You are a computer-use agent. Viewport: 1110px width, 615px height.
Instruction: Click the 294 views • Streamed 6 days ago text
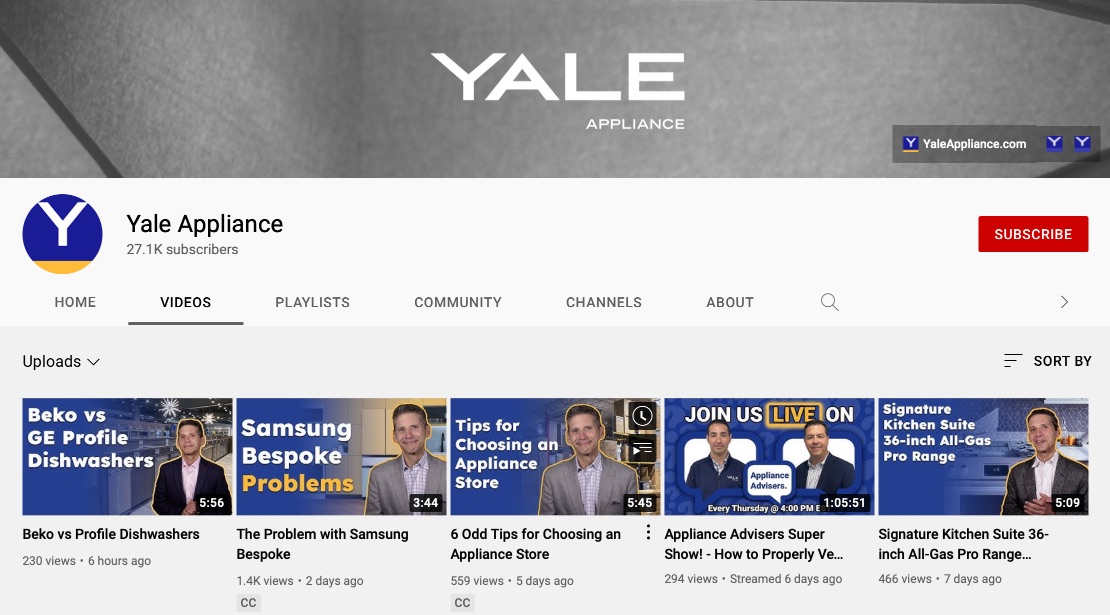click(753, 578)
